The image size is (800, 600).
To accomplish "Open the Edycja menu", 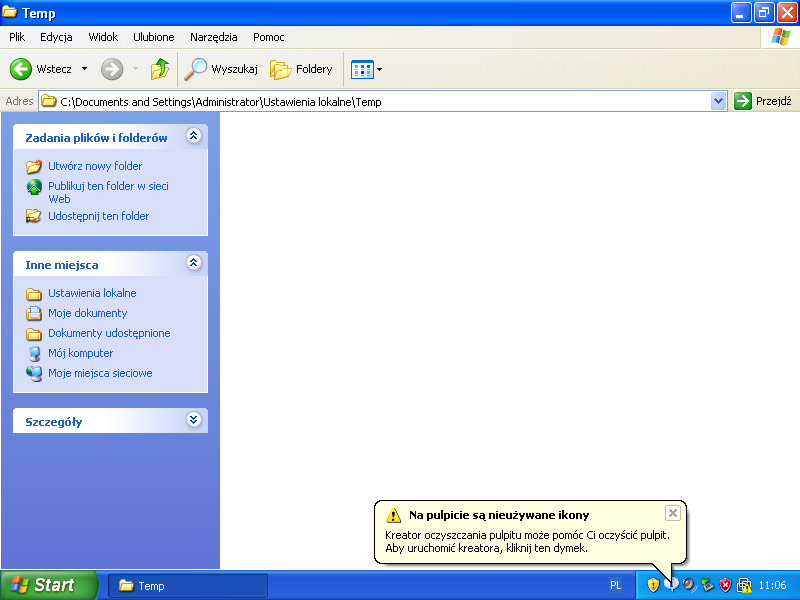I will (56, 37).
